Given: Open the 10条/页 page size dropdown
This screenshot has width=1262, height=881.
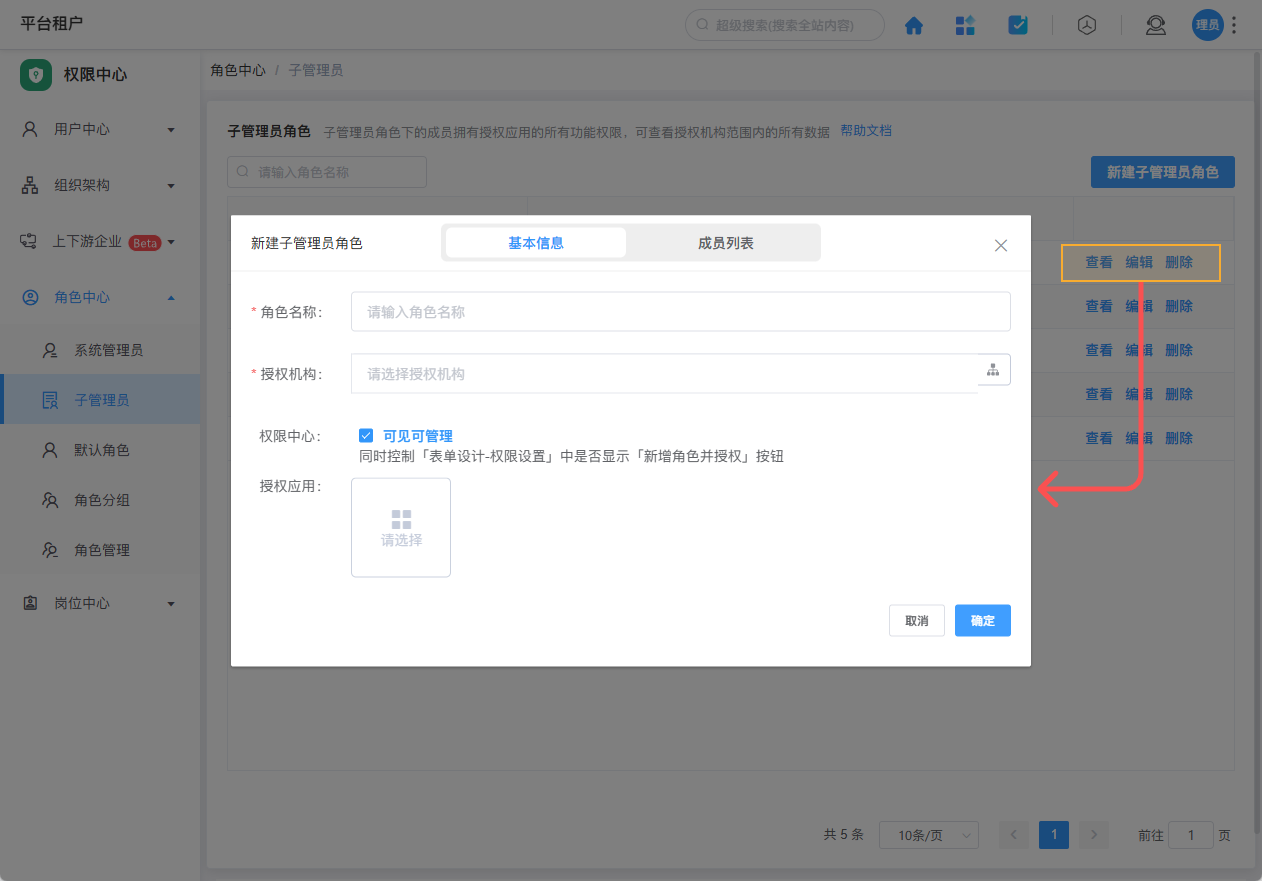Looking at the screenshot, I should [x=928, y=835].
